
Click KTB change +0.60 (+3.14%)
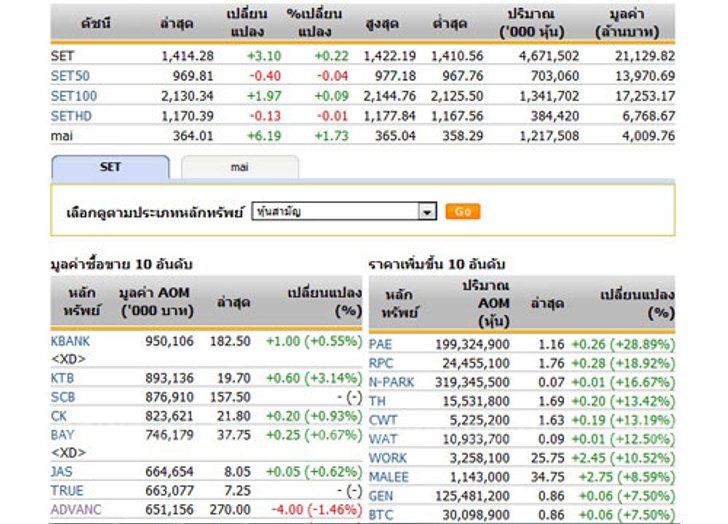pyautogui.click(x=313, y=378)
